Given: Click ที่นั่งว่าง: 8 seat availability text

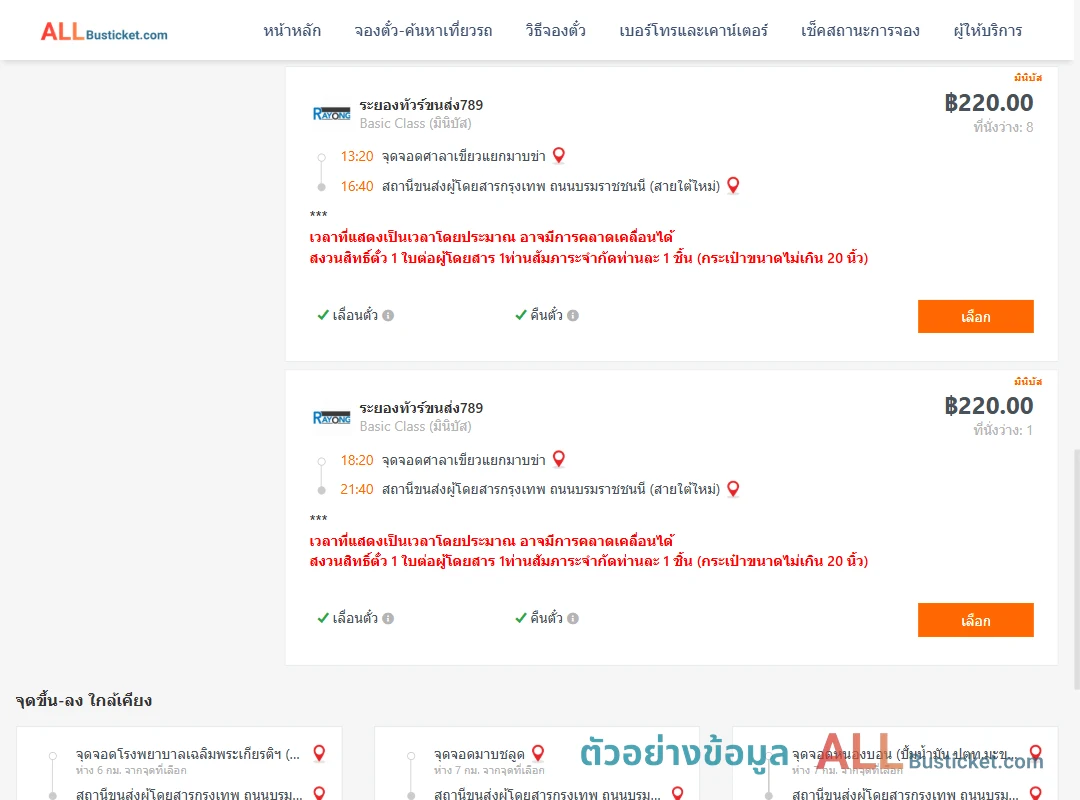Looking at the screenshot, I should click(1003, 127).
